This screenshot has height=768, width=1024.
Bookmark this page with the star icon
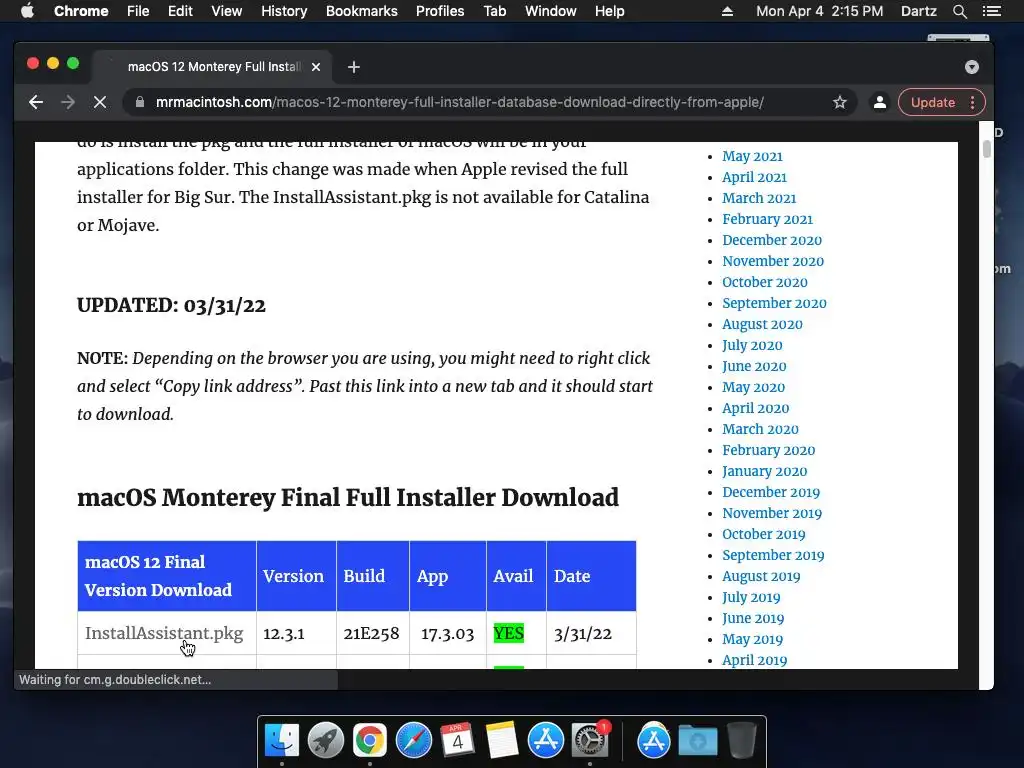tap(840, 102)
